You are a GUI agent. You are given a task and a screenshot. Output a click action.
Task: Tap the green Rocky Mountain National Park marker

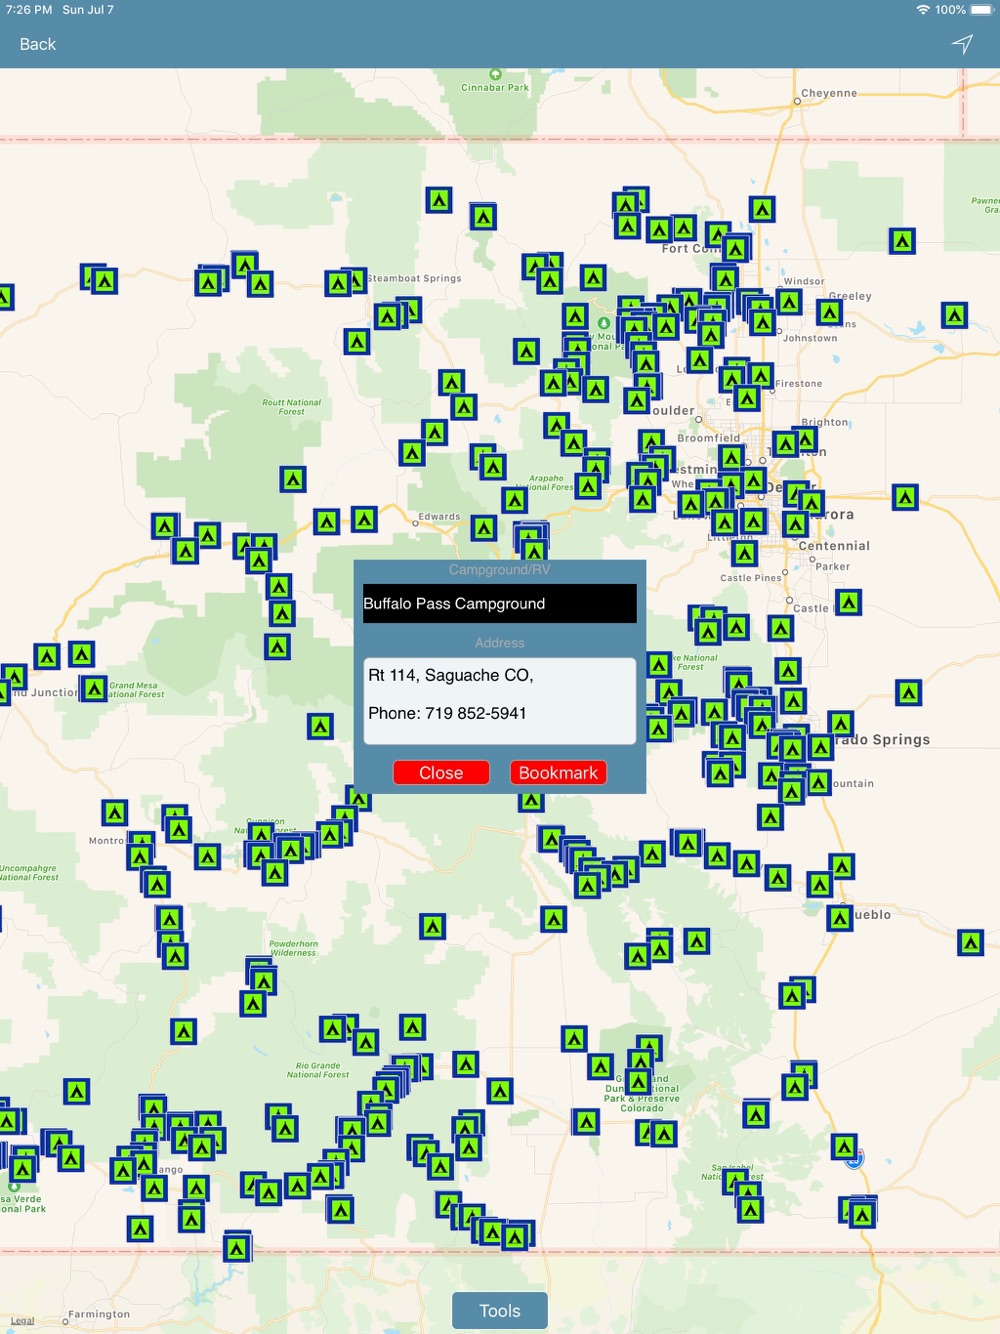pos(604,324)
